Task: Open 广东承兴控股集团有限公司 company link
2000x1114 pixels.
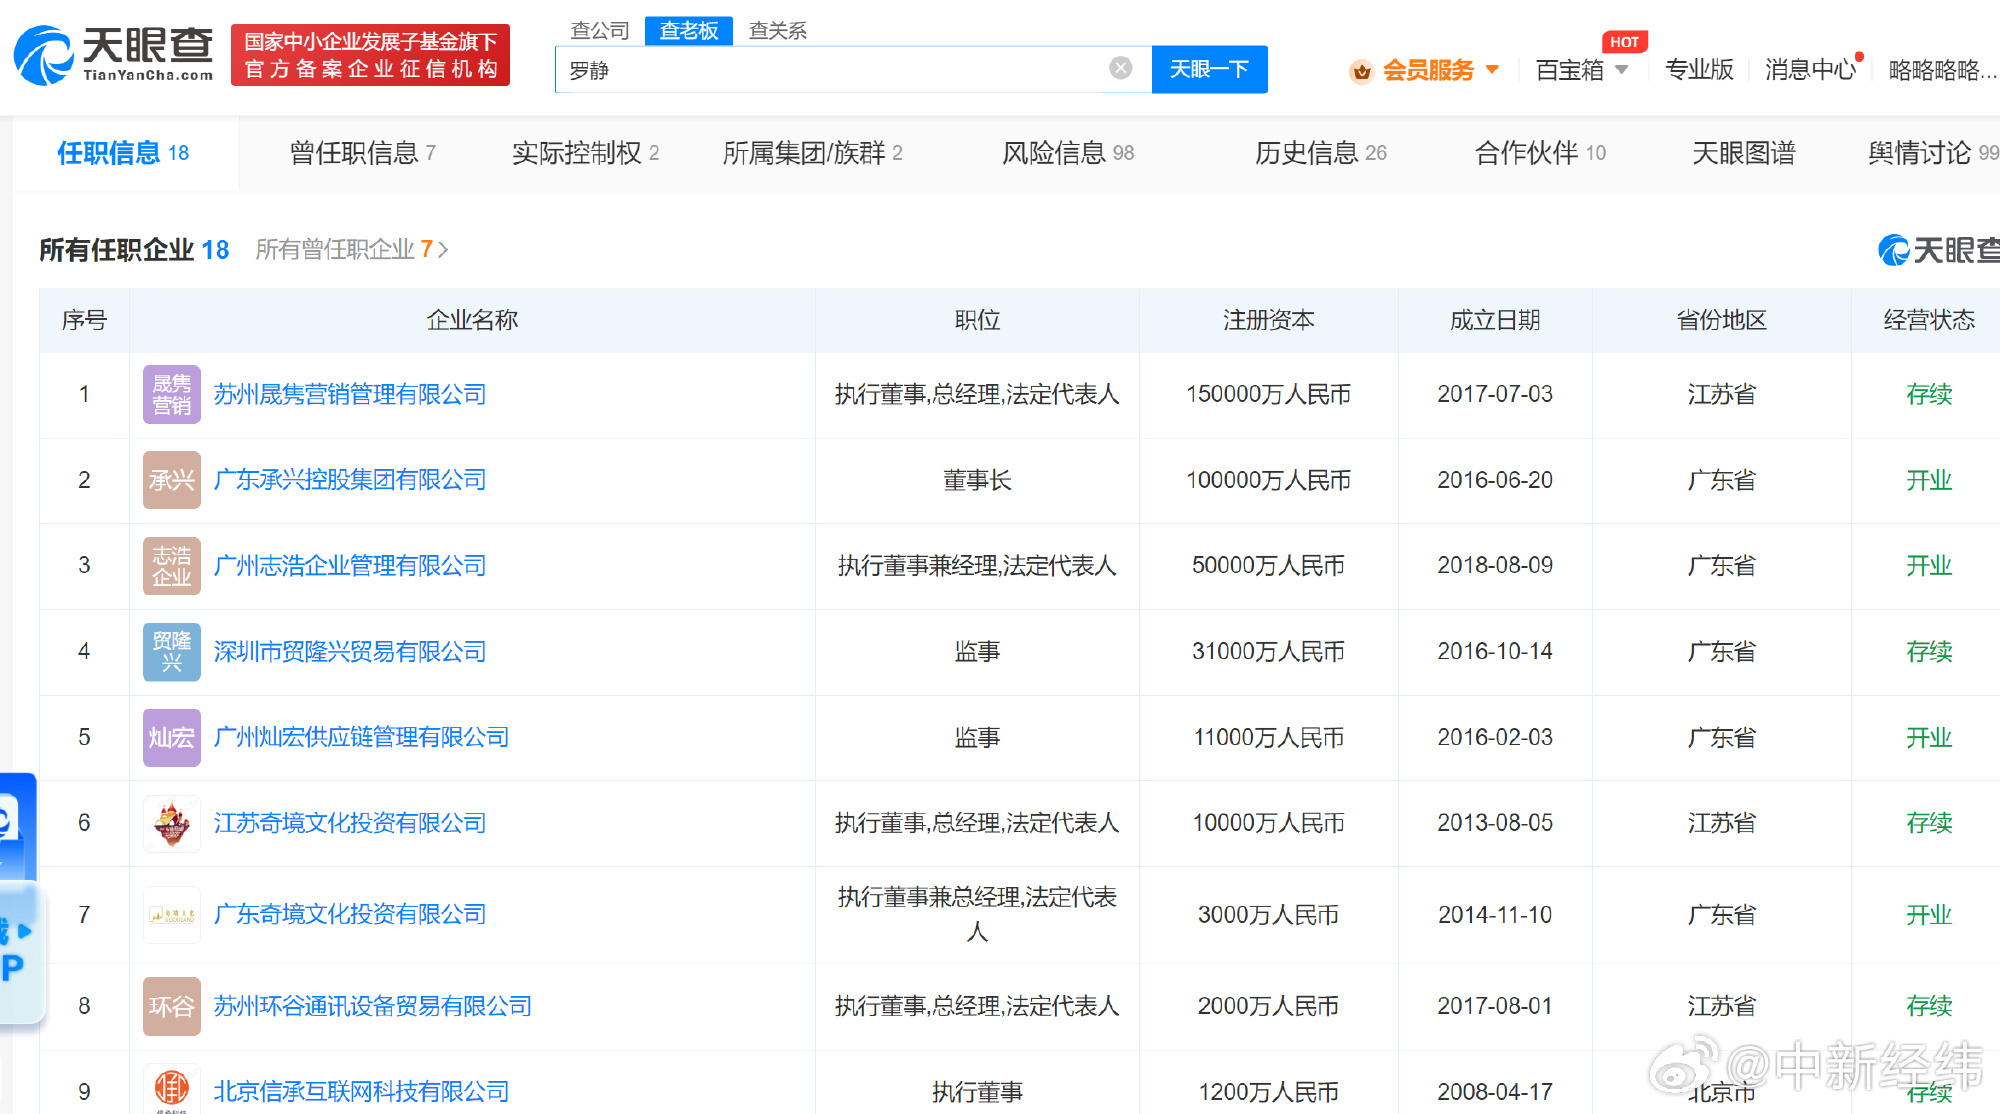Action: 350,480
